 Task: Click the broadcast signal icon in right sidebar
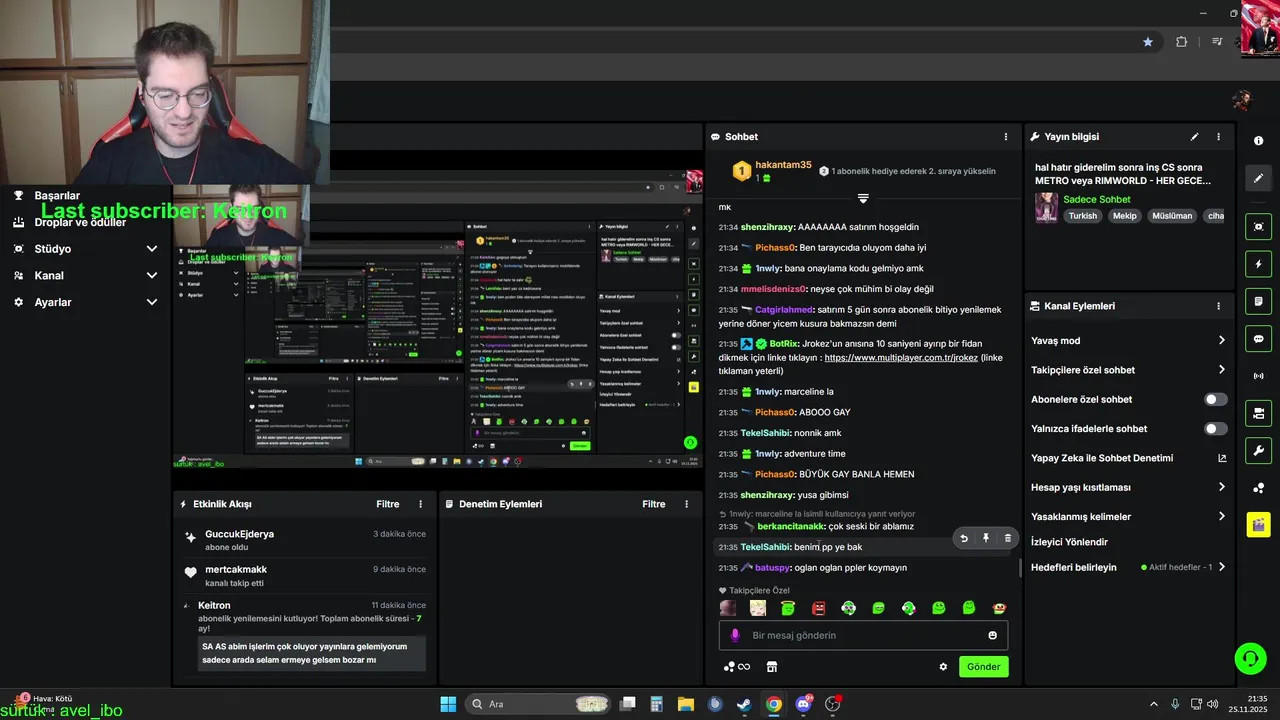(x=1258, y=376)
